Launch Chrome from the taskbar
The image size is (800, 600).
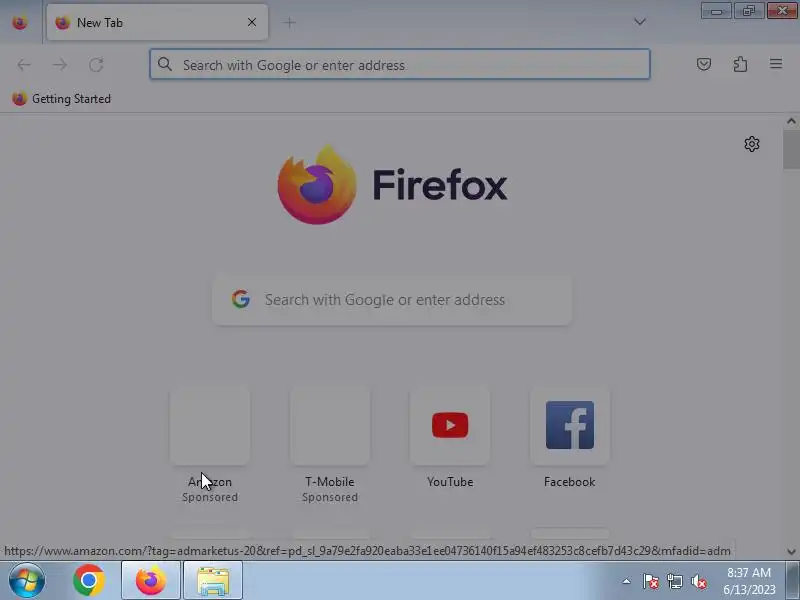pos(89,580)
